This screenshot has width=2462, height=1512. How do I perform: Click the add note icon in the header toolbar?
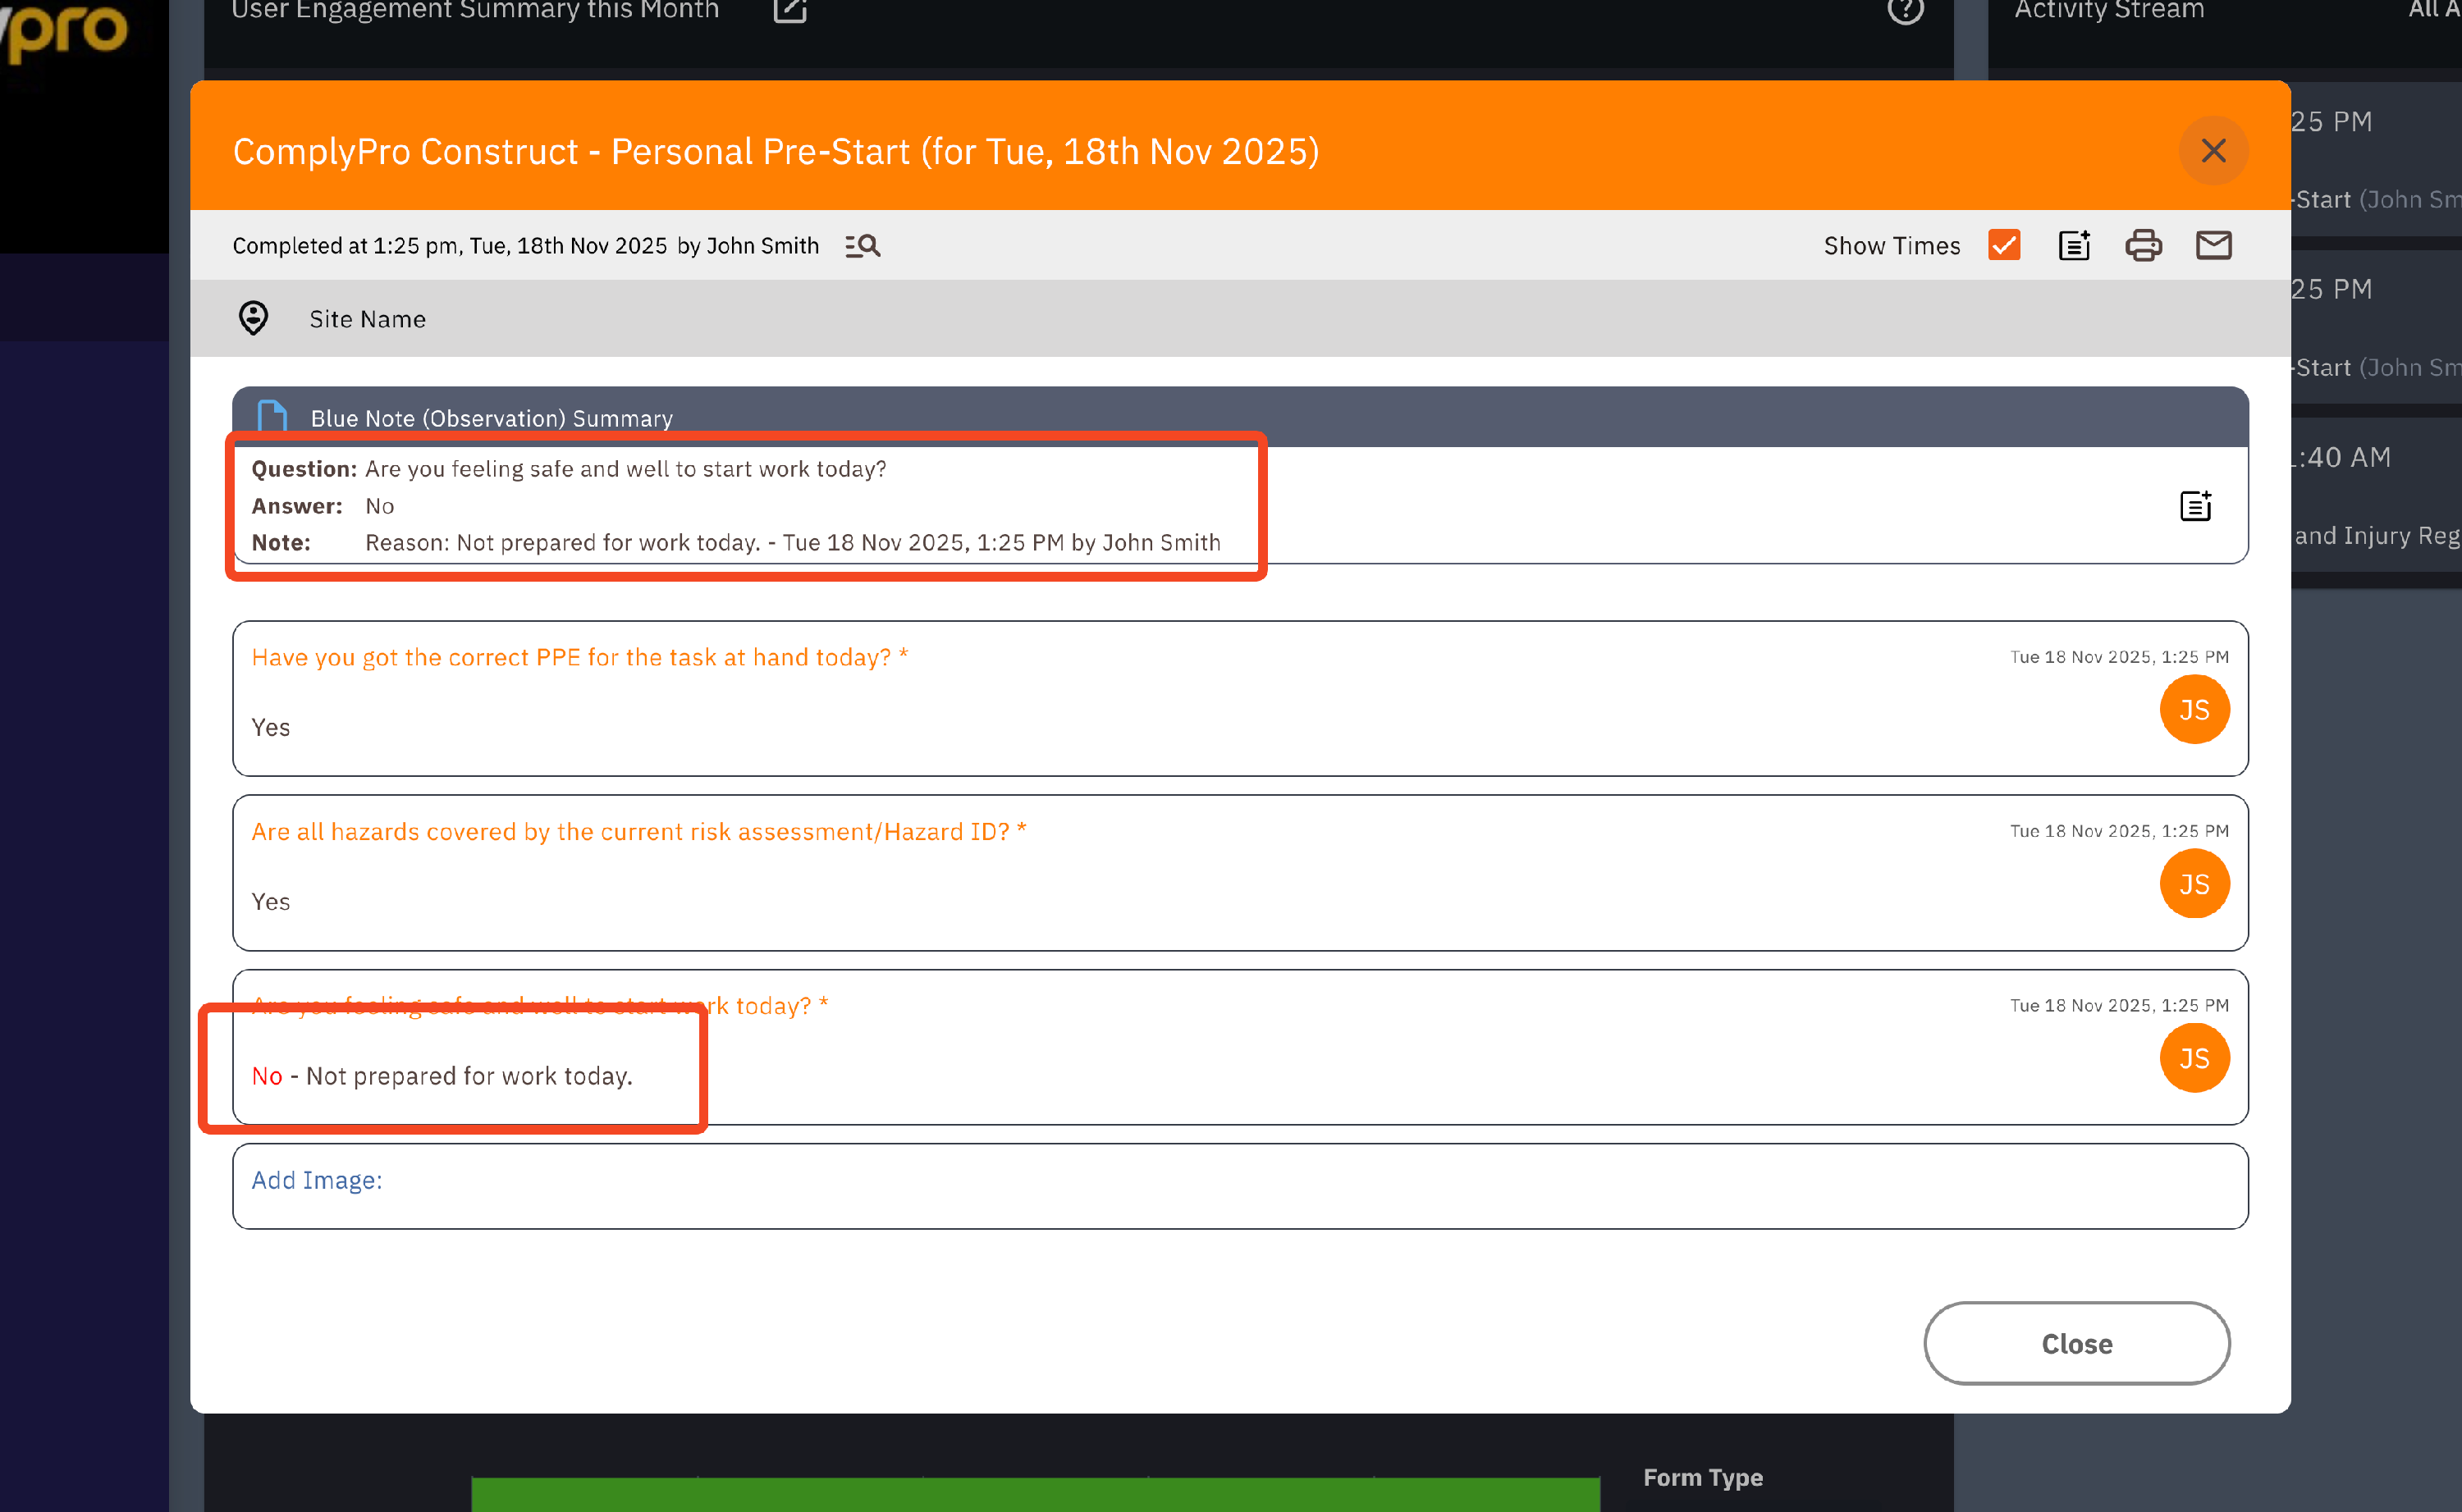(2074, 246)
